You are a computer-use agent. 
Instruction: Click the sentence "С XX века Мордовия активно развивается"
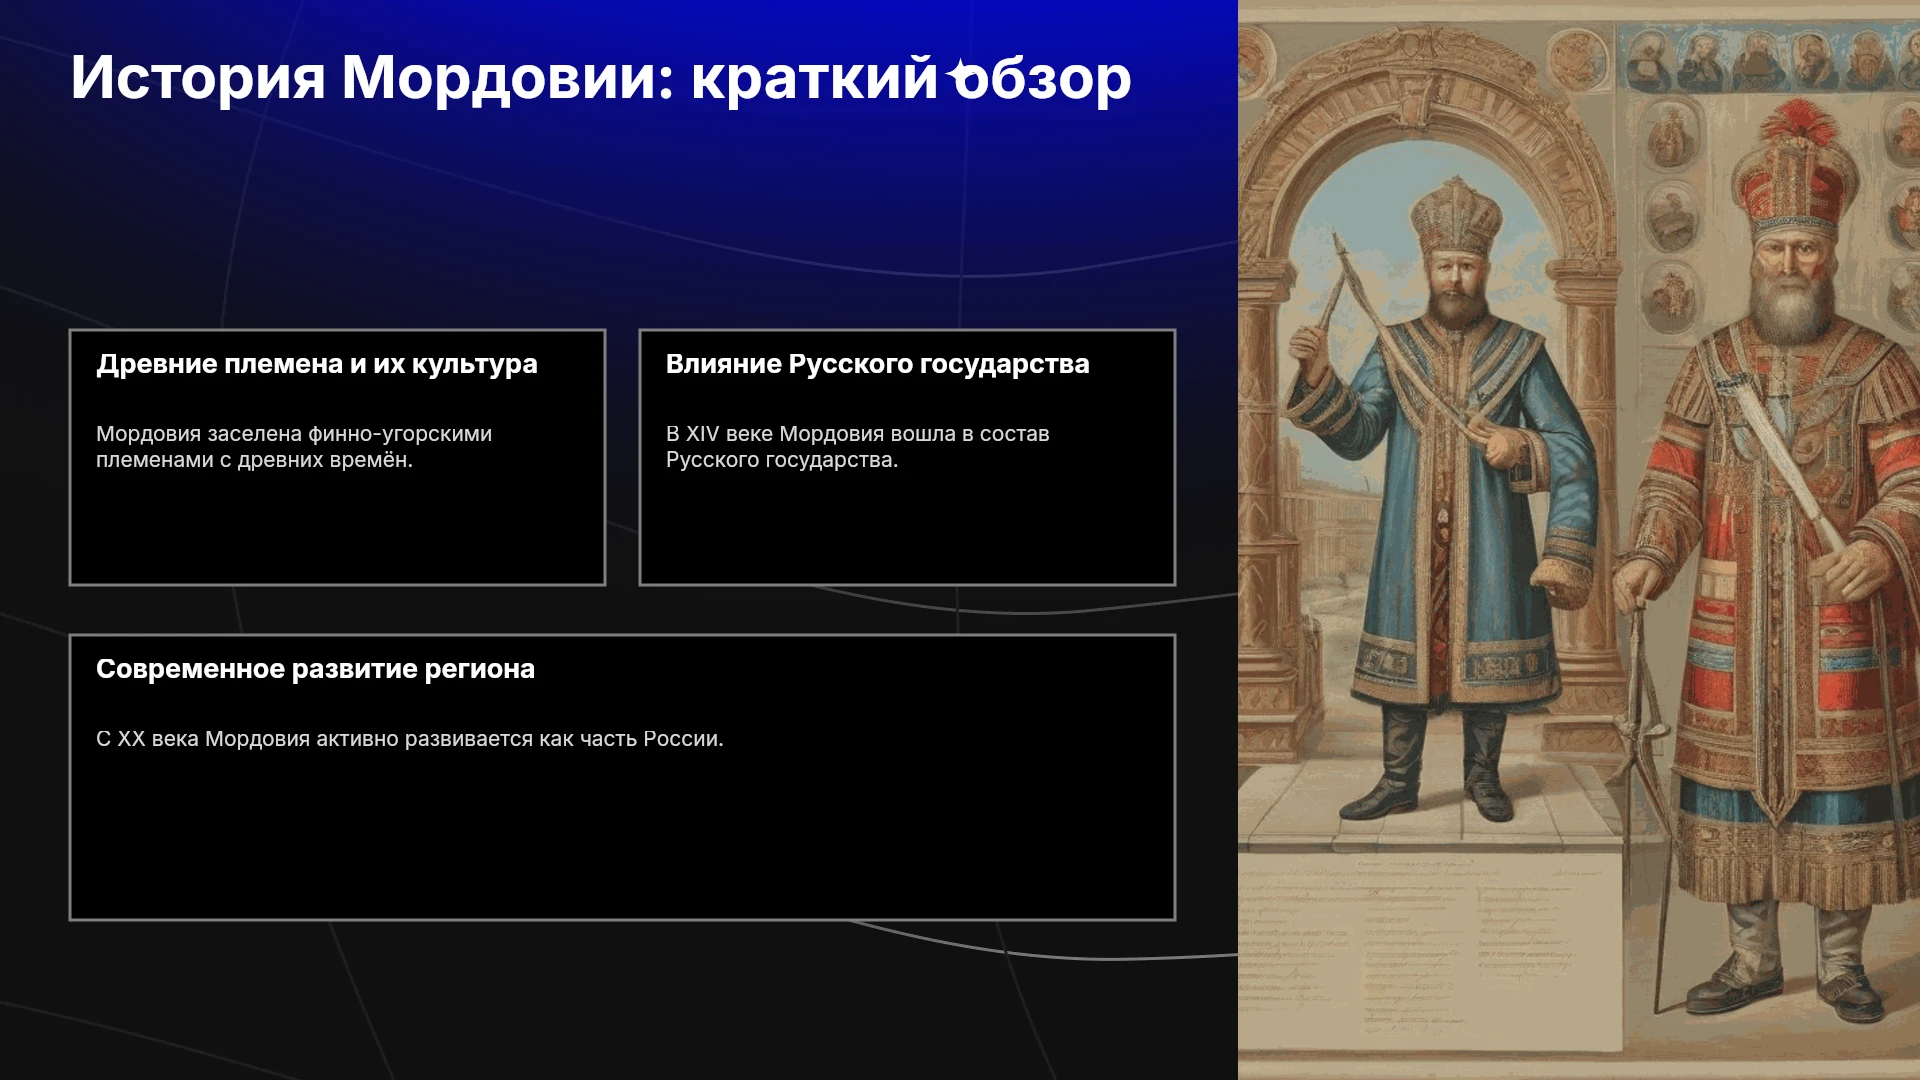click(410, 739)
